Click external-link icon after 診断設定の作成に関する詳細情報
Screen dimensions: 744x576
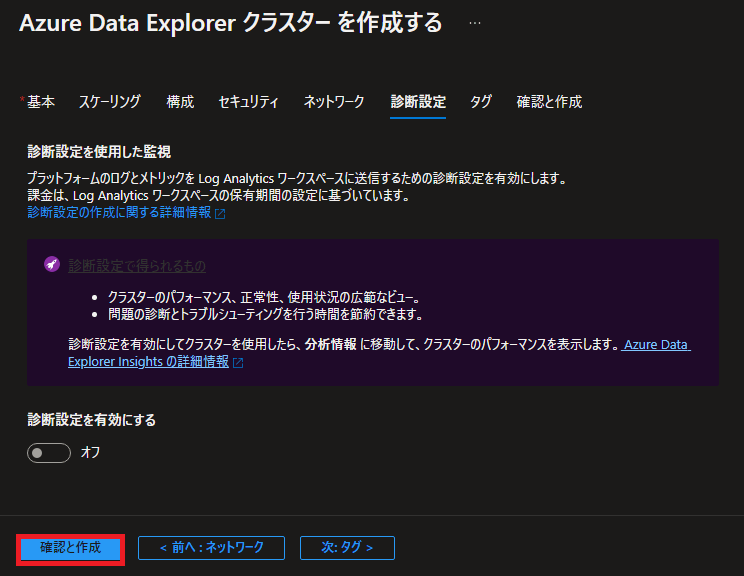point(220,214)
